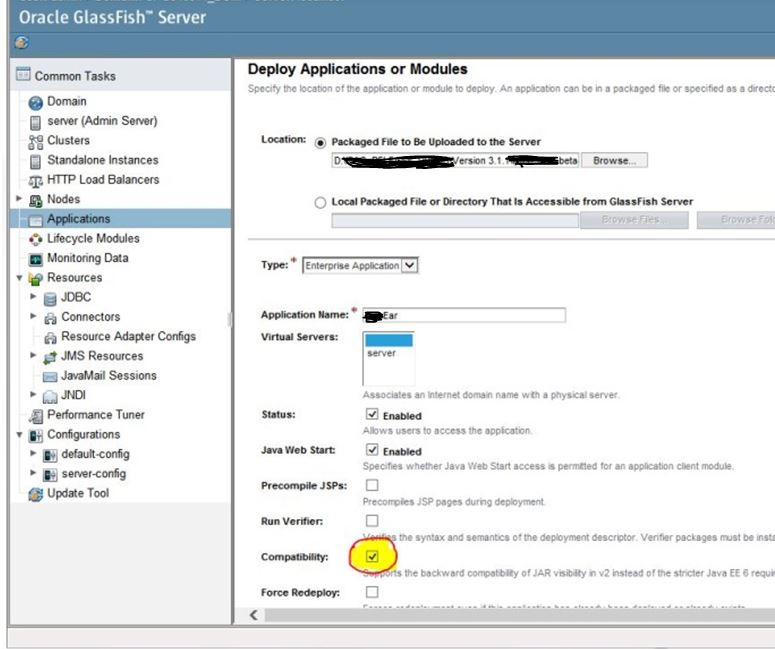Check the Precompile JSPs checkbox
This screenshot has width=775, height=649.
372,485
